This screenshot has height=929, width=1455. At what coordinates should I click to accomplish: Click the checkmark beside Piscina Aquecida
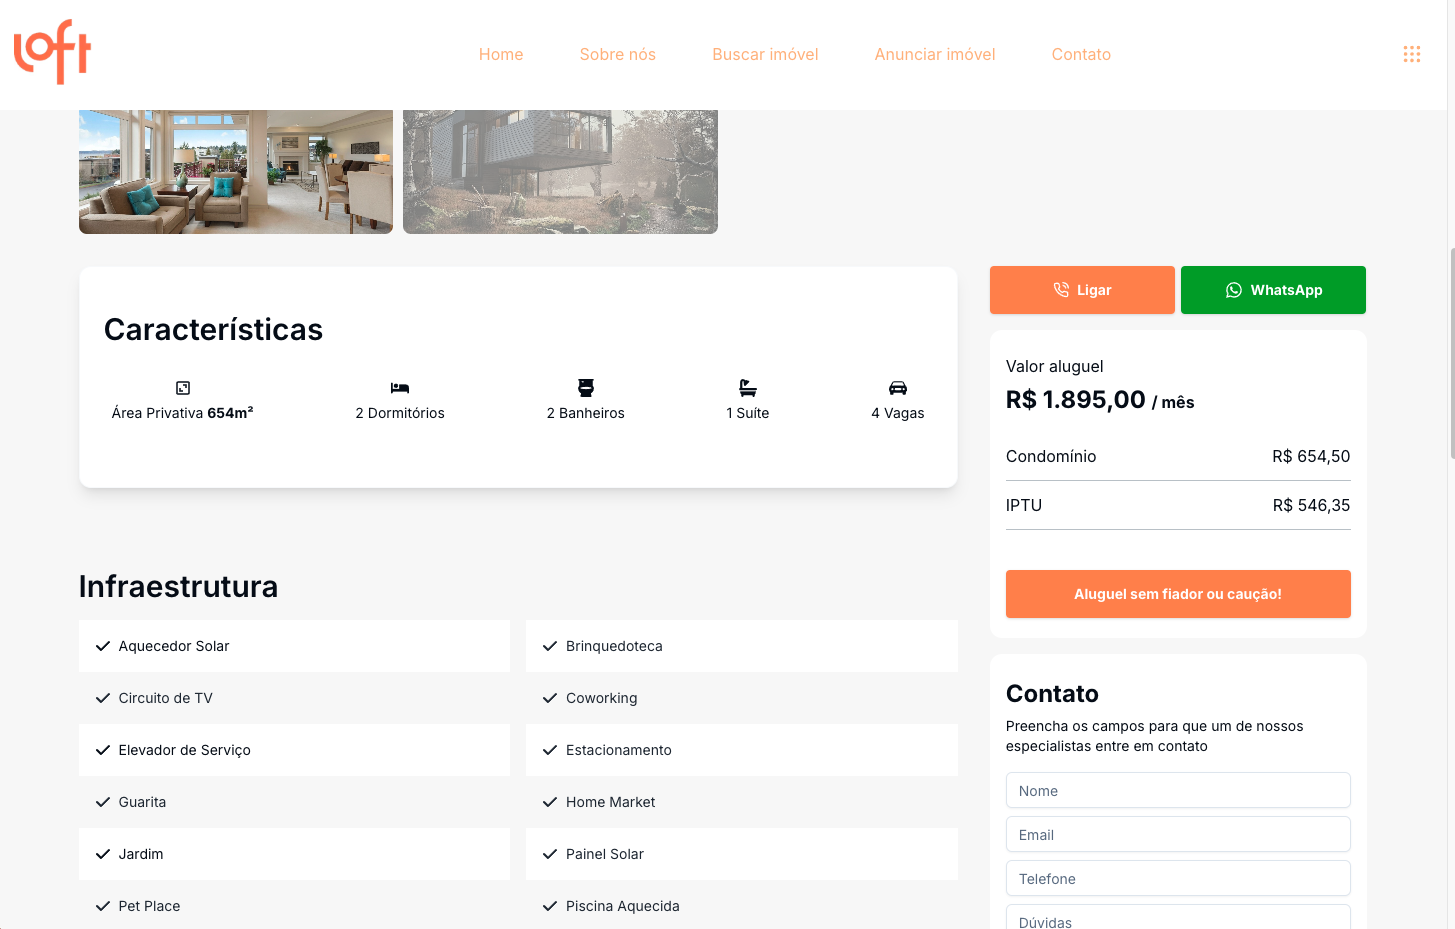549,906
